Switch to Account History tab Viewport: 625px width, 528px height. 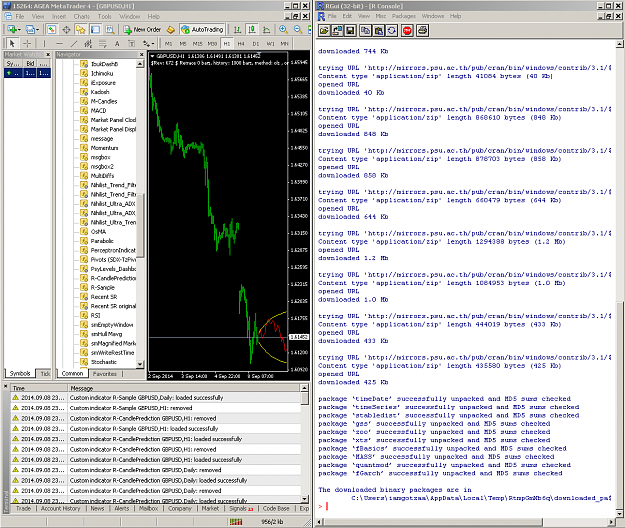61,508
